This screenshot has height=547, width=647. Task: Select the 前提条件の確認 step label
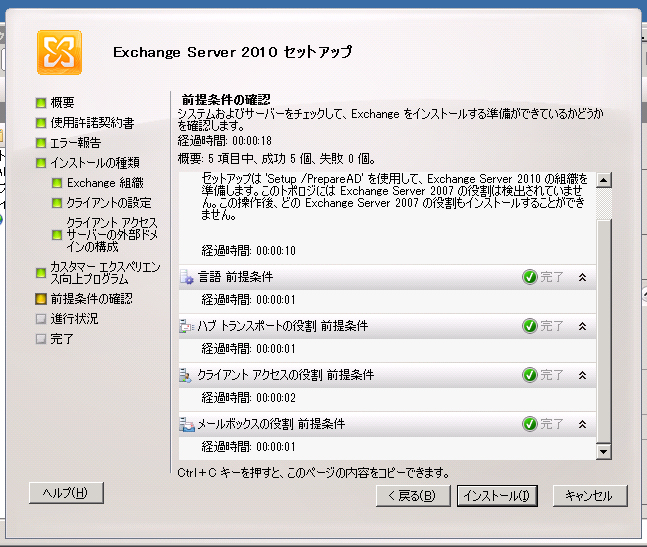click(x=92, y=299)
